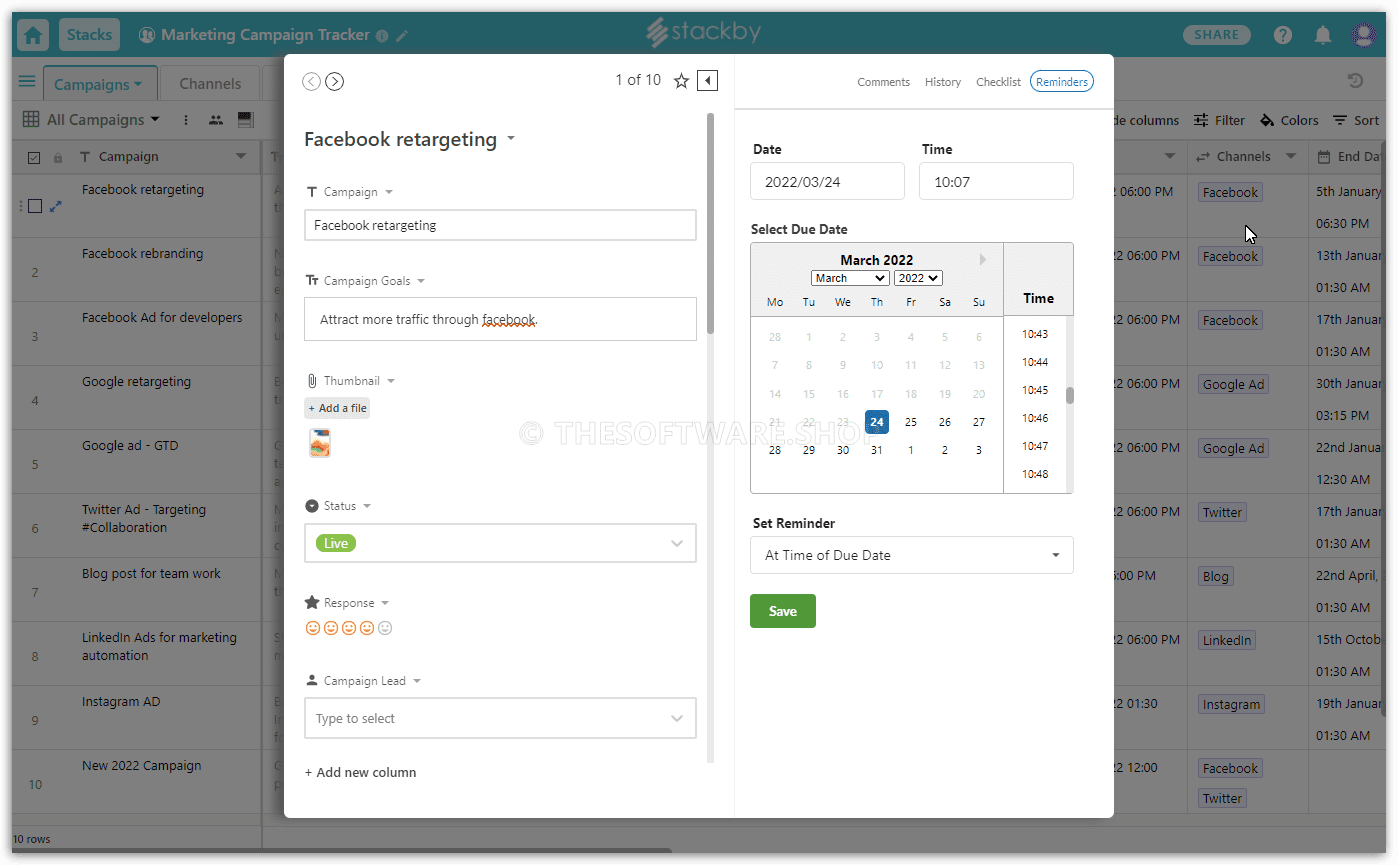Open the Campaign Lead select dropdown
The height and width of the screenshot is (865, 1398).
[500, 718]
